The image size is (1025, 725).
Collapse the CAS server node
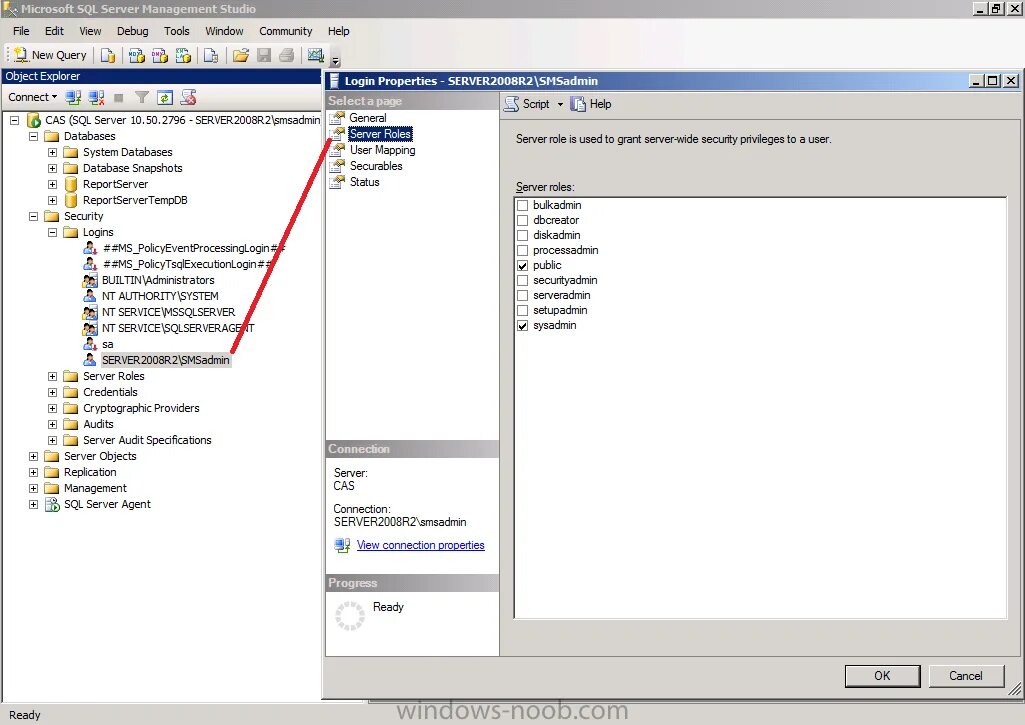[x=14, y=120]
